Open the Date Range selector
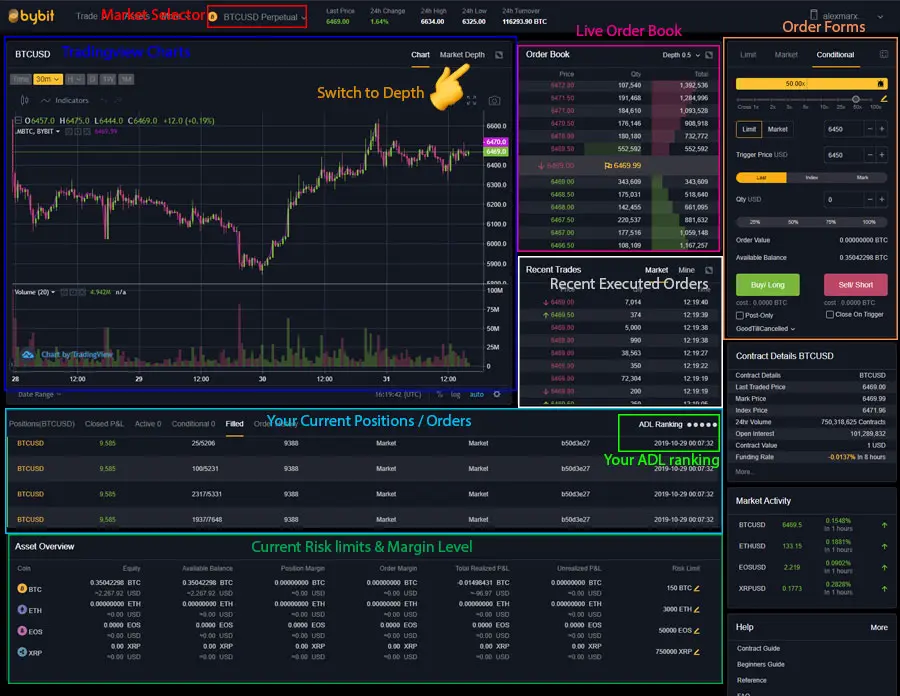The image size is (900, 696). point(39,394)
